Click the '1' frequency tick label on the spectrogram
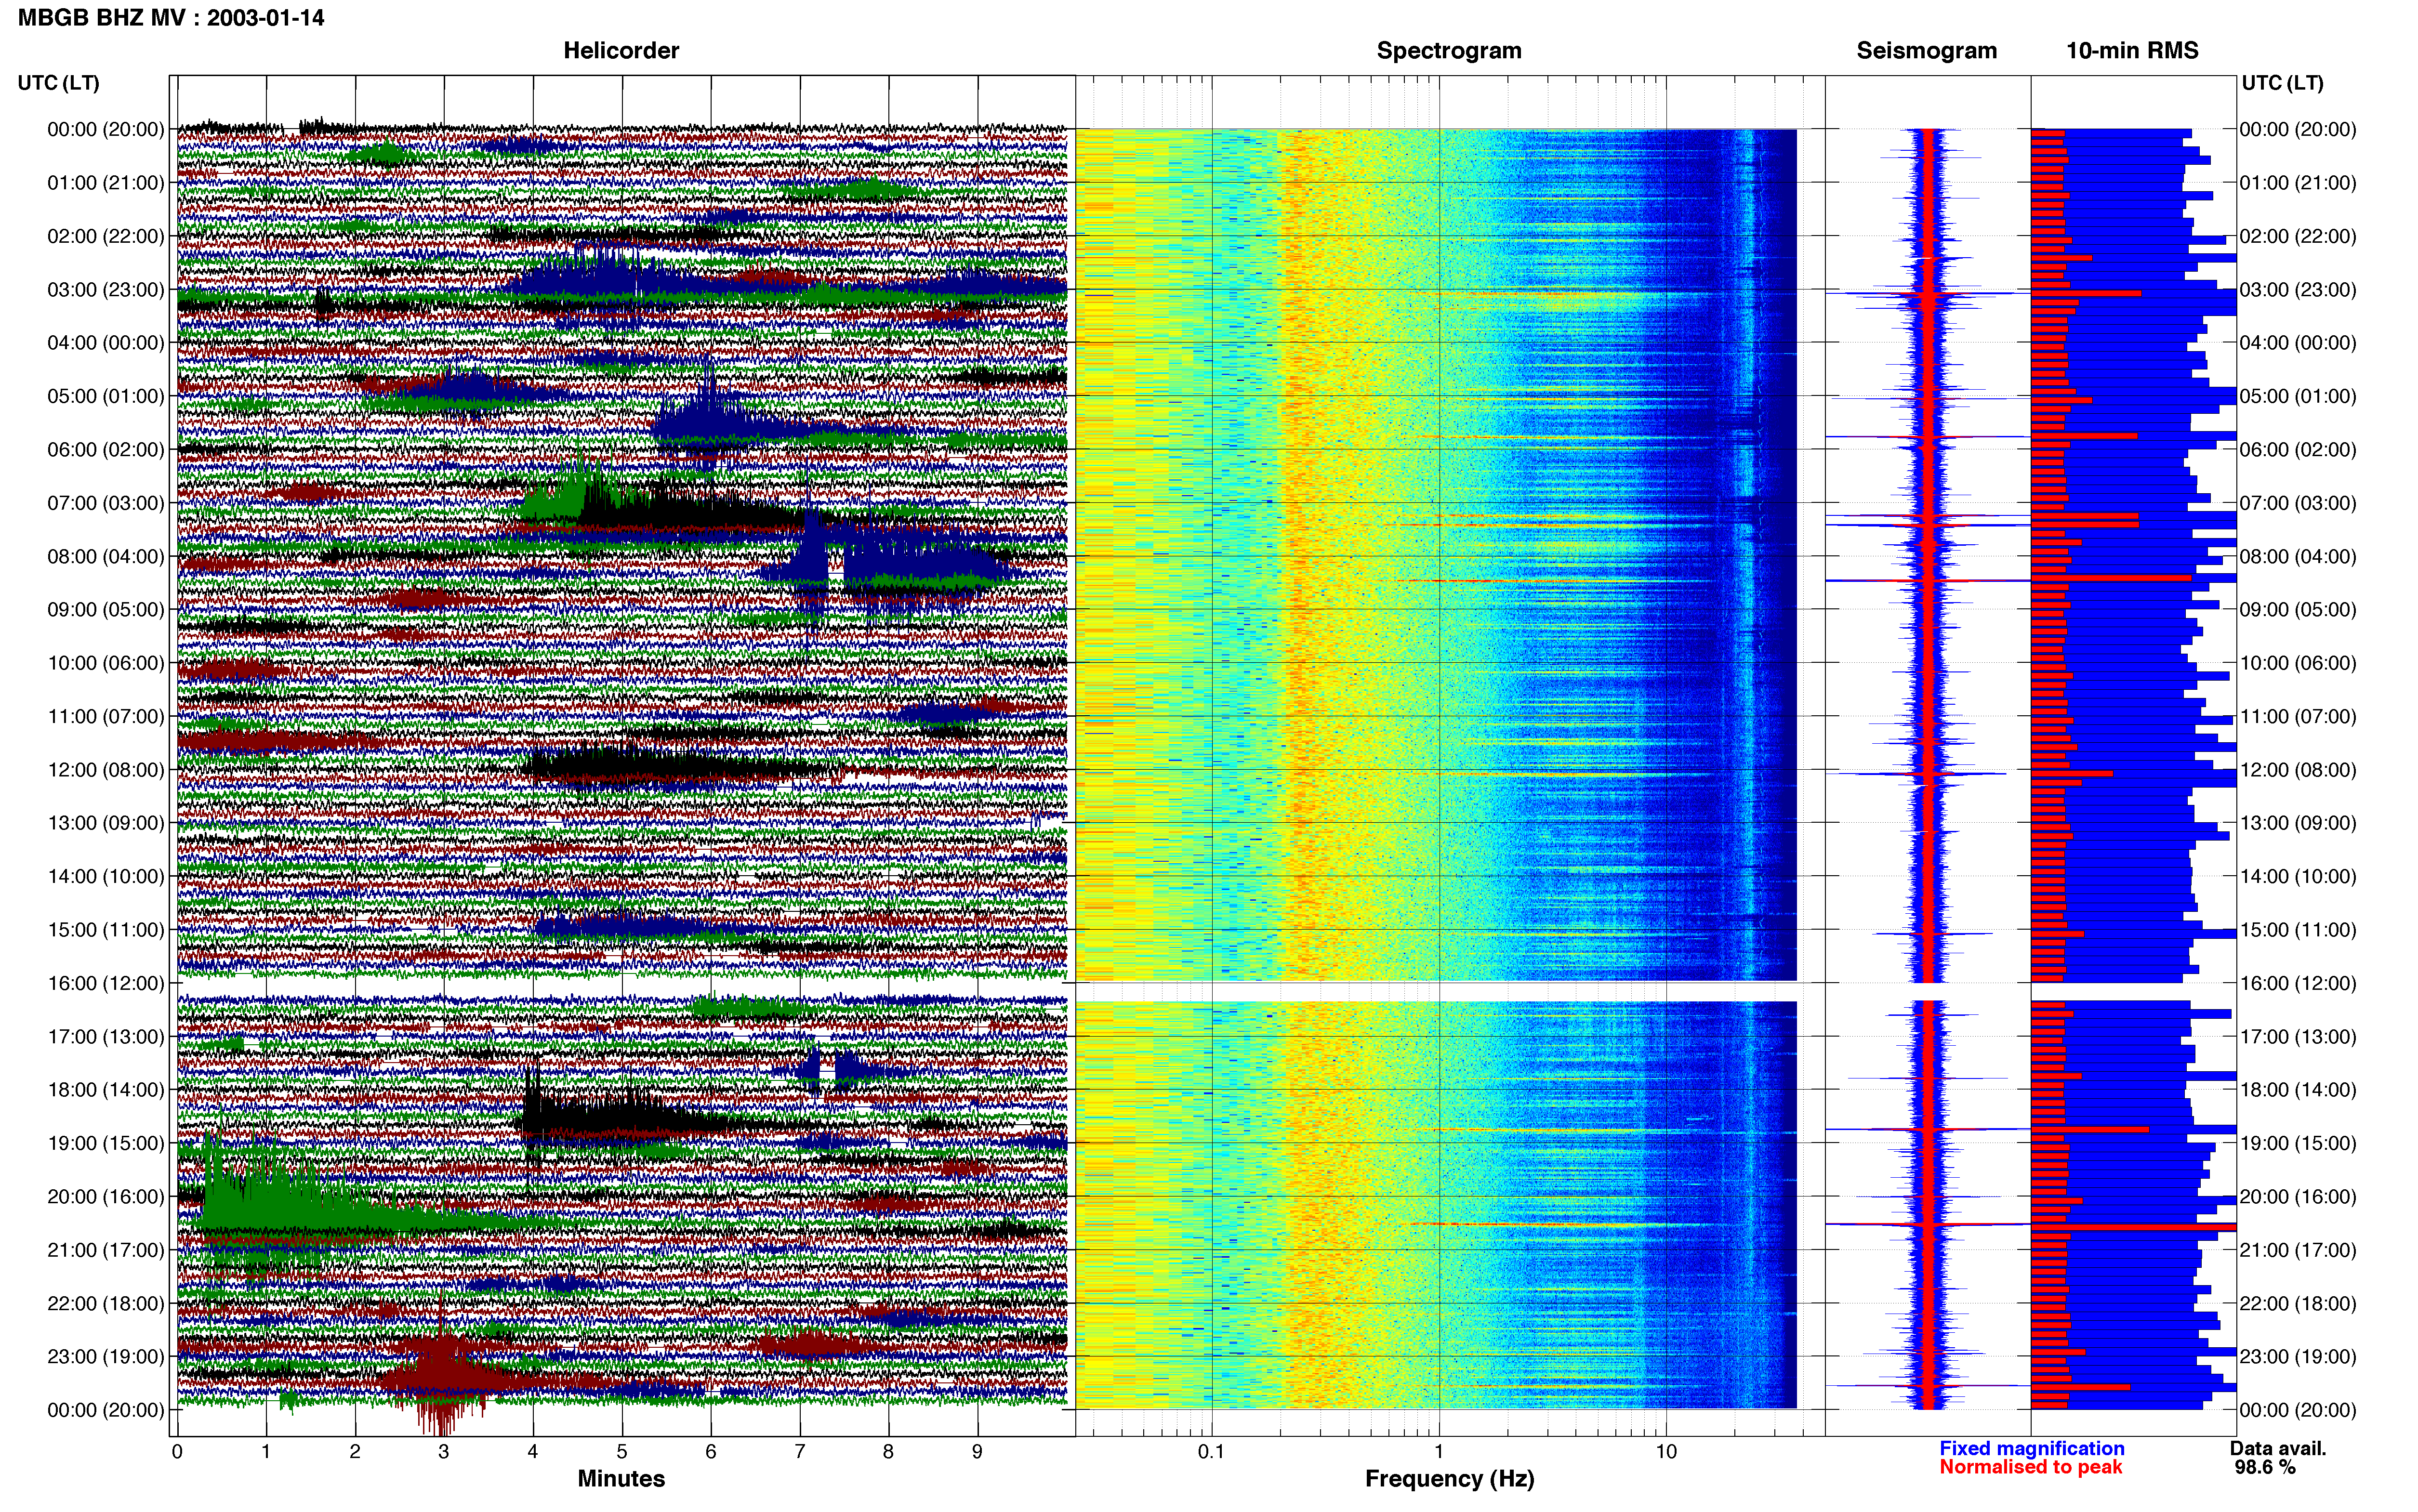 tap(1439, 1452)
